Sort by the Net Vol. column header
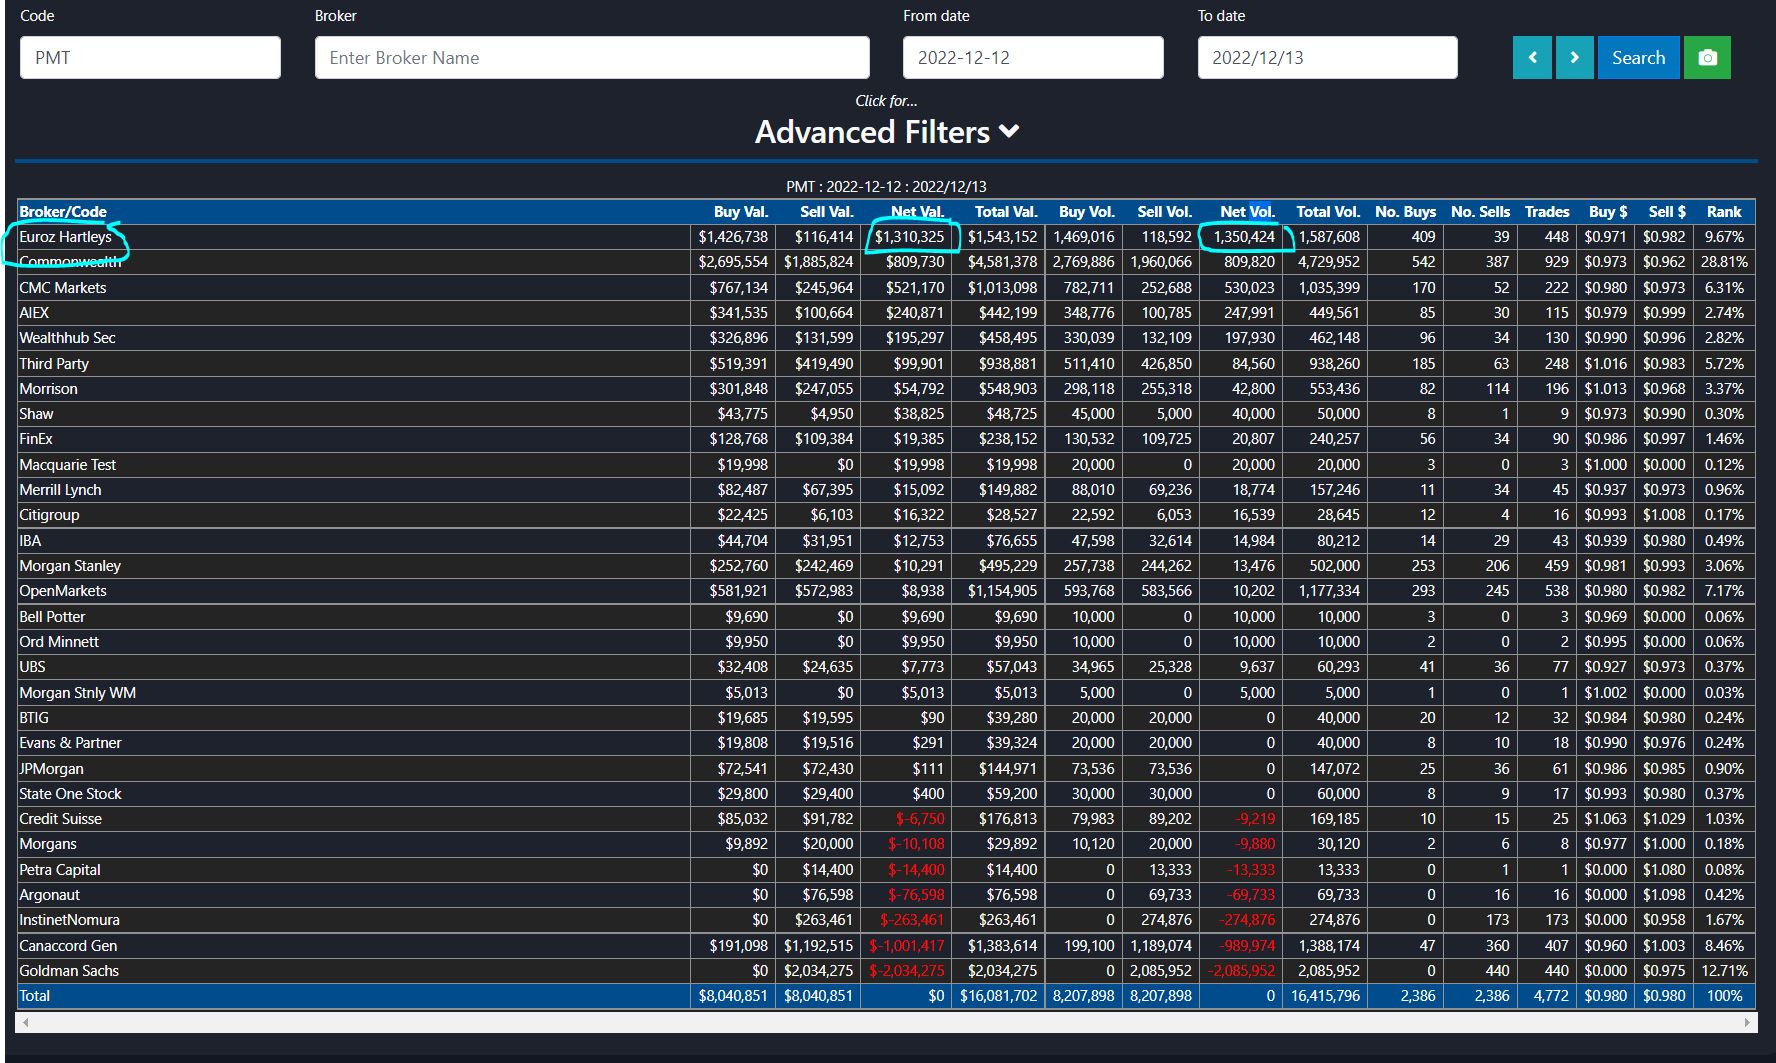The width and height of the screenshot is (1776, 1063). (x=1248, y=212)
